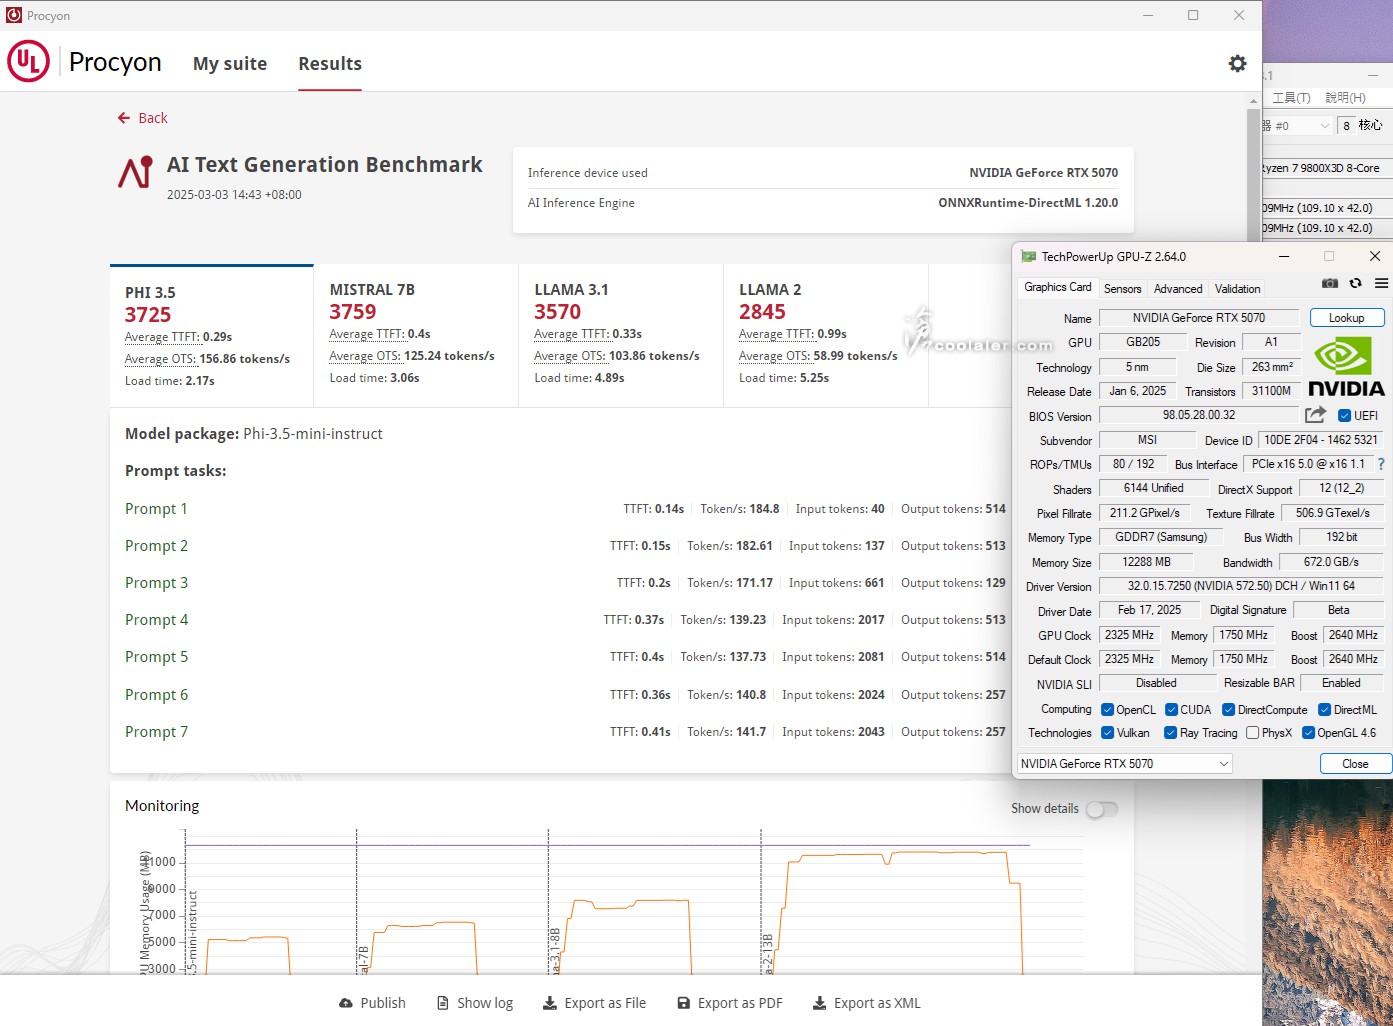This screenshot has height=1026, width=1393.
Task: Open GPU-Z hamburger menu icon
Action: pyautogui.click(x=1381, y=284)
